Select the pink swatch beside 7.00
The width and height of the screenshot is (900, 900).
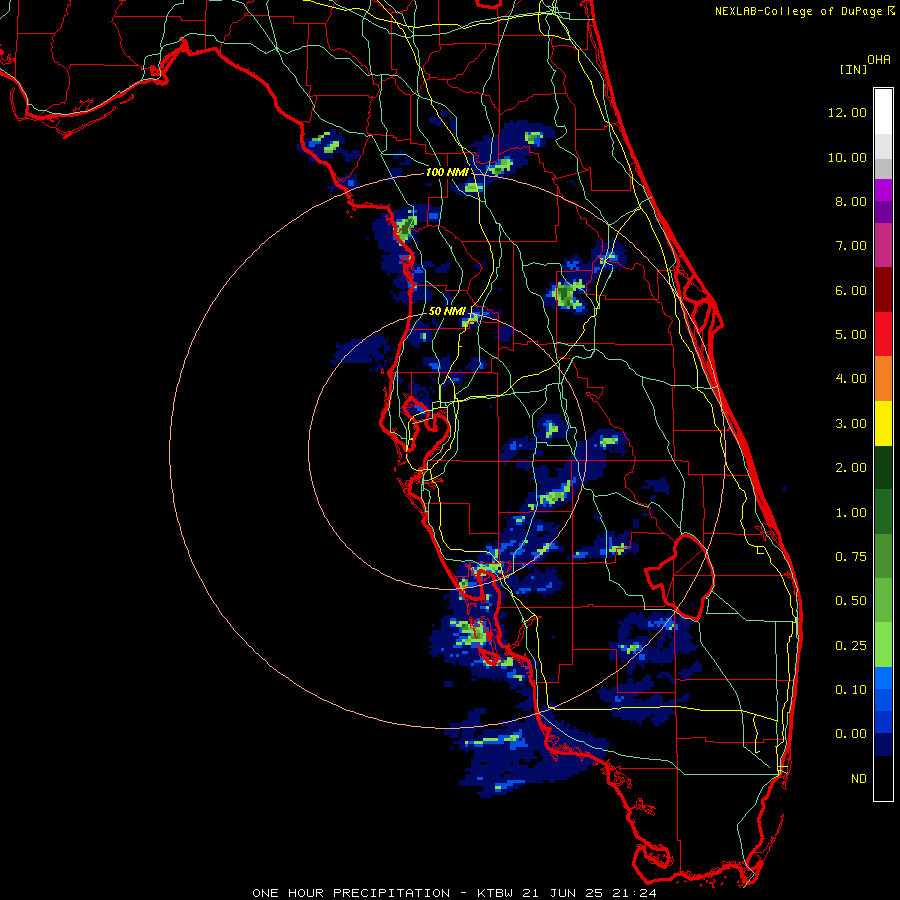click(883, 245)
